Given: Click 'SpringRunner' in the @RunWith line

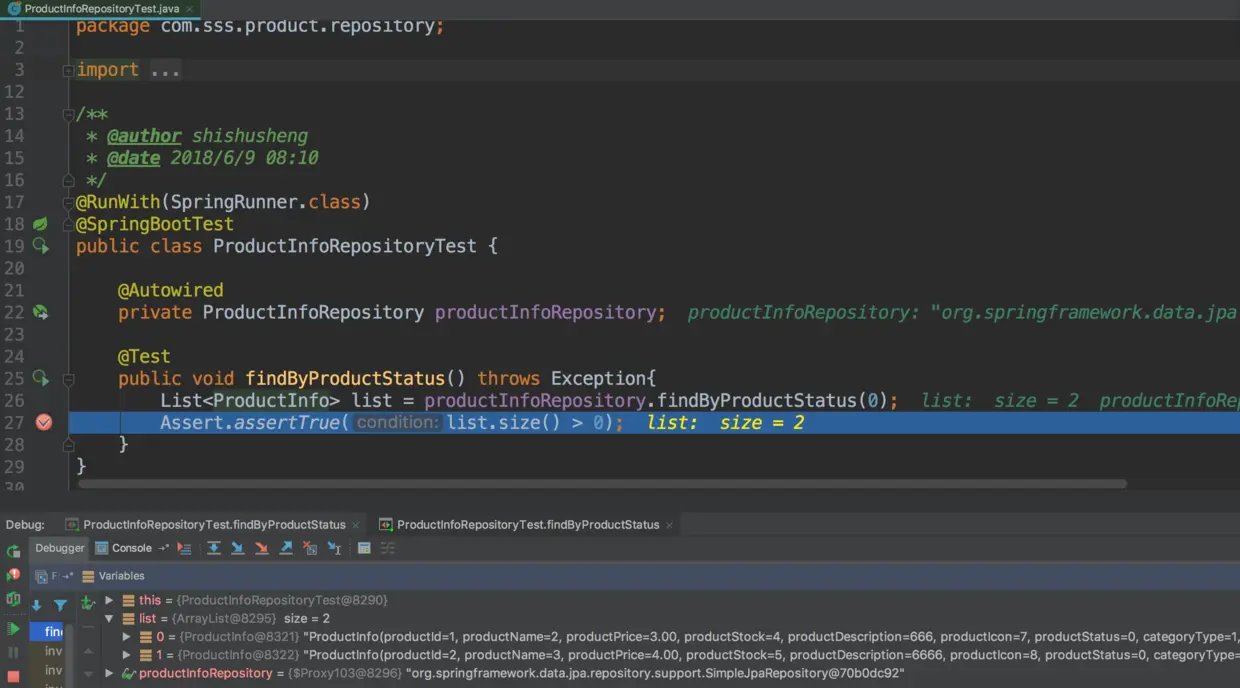Looking at the screenshot, I should coord(234,202).
